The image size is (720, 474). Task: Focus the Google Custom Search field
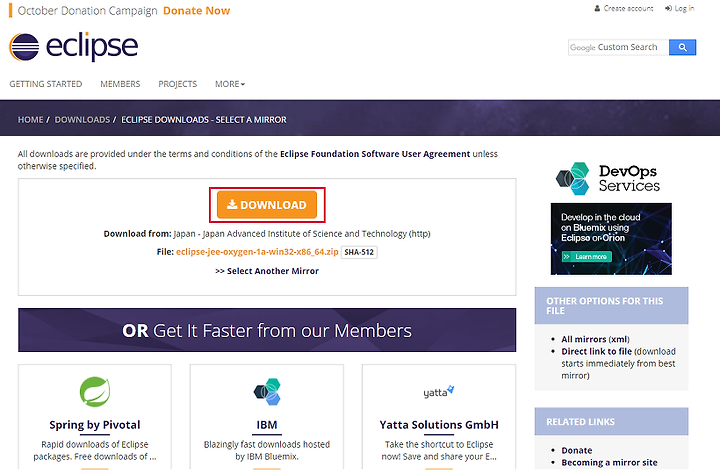coord(618,47)
